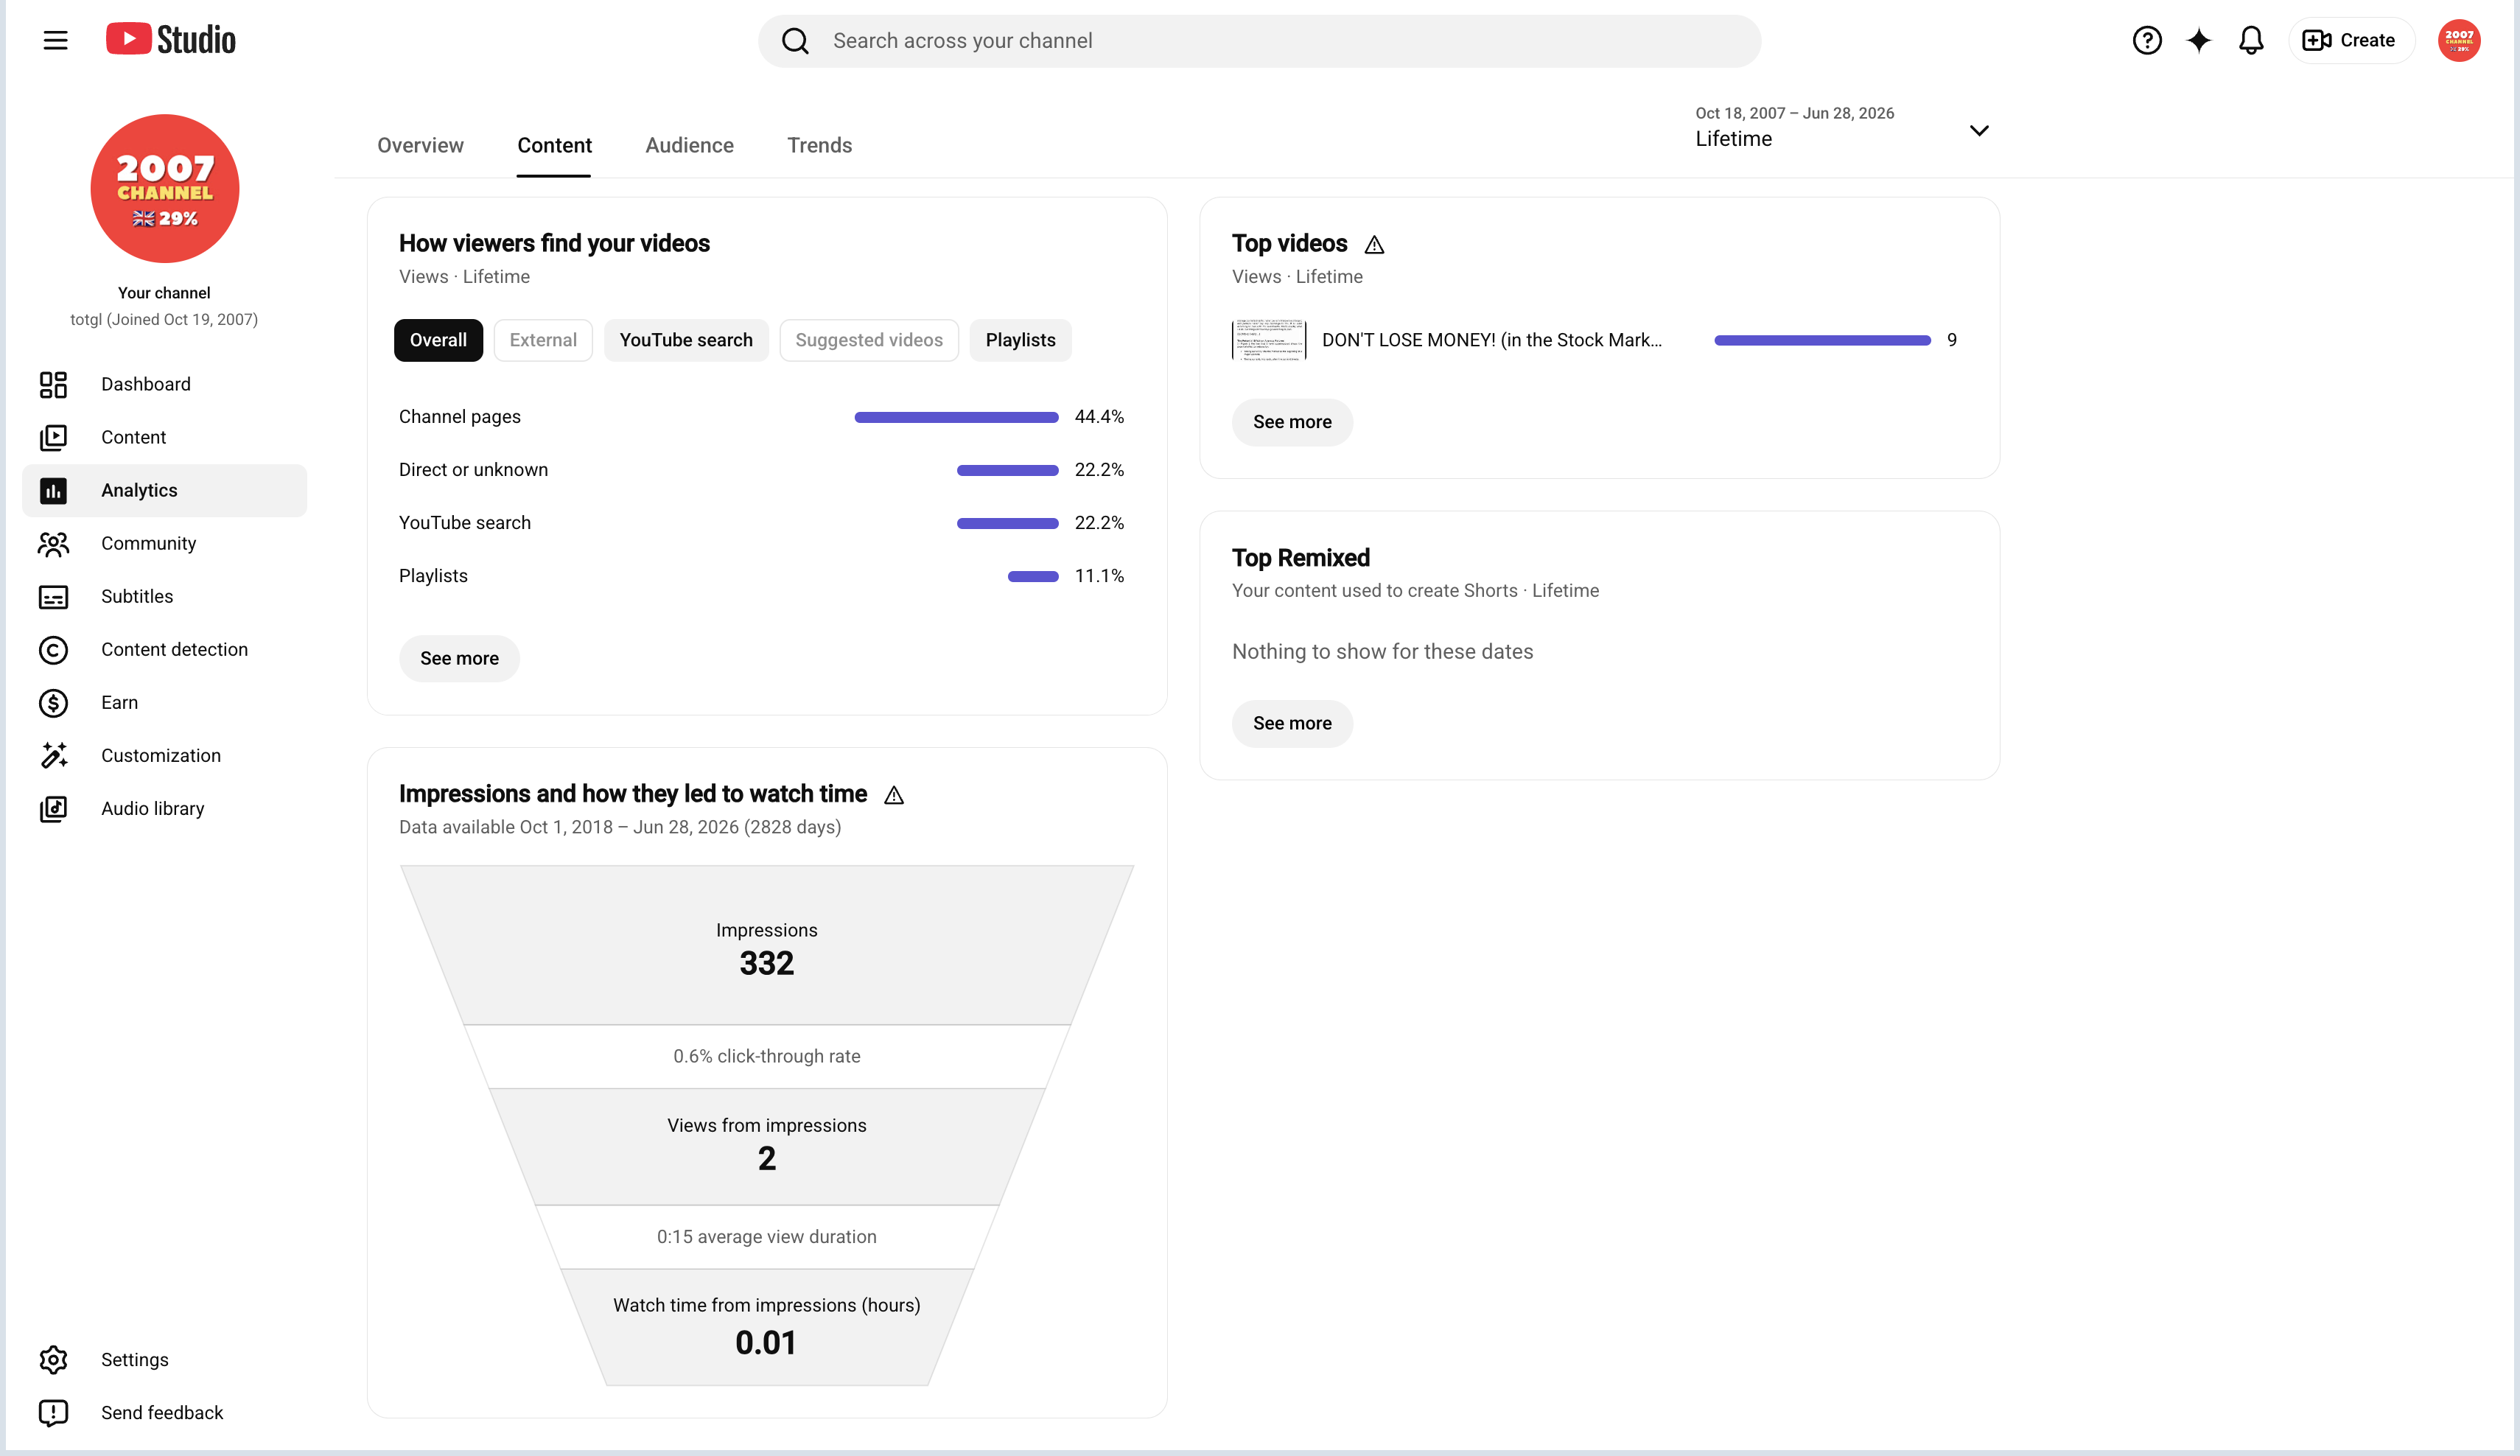The width and height of the screenshot is (2520, 1456).
Task: Open Subtitles from the sidebar
Action: point(164,597)
